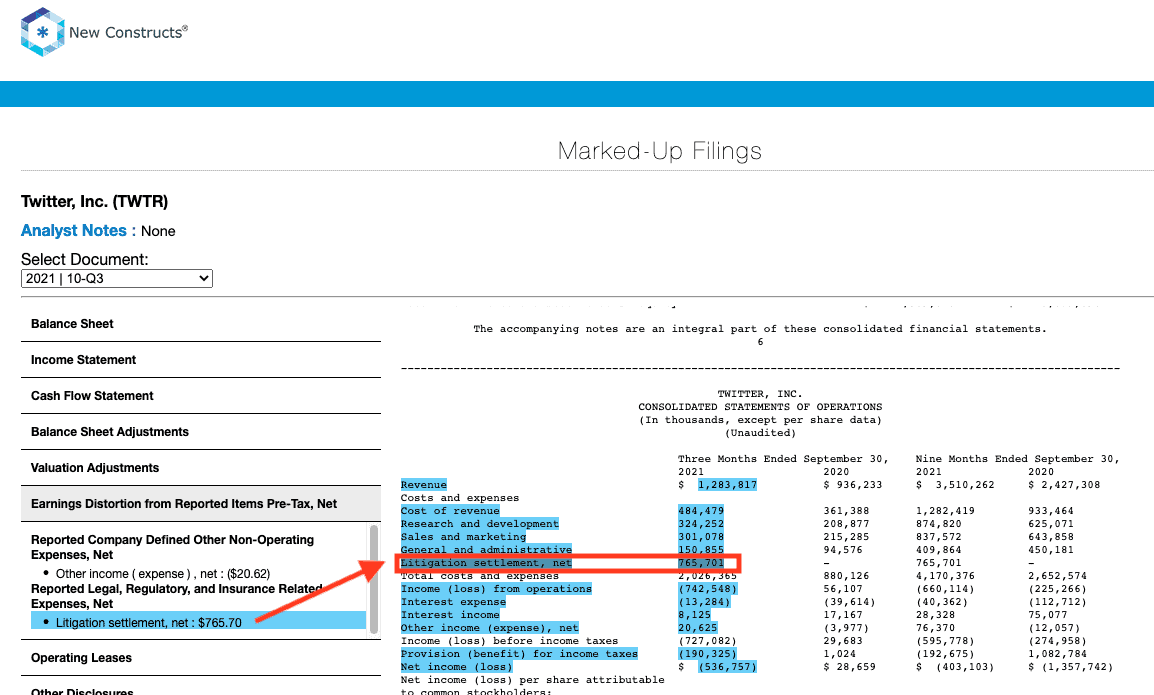1154x695 pixels.
Task: Collapse Earnings Distortion from Reported Items section
Action: click(201, 504)
